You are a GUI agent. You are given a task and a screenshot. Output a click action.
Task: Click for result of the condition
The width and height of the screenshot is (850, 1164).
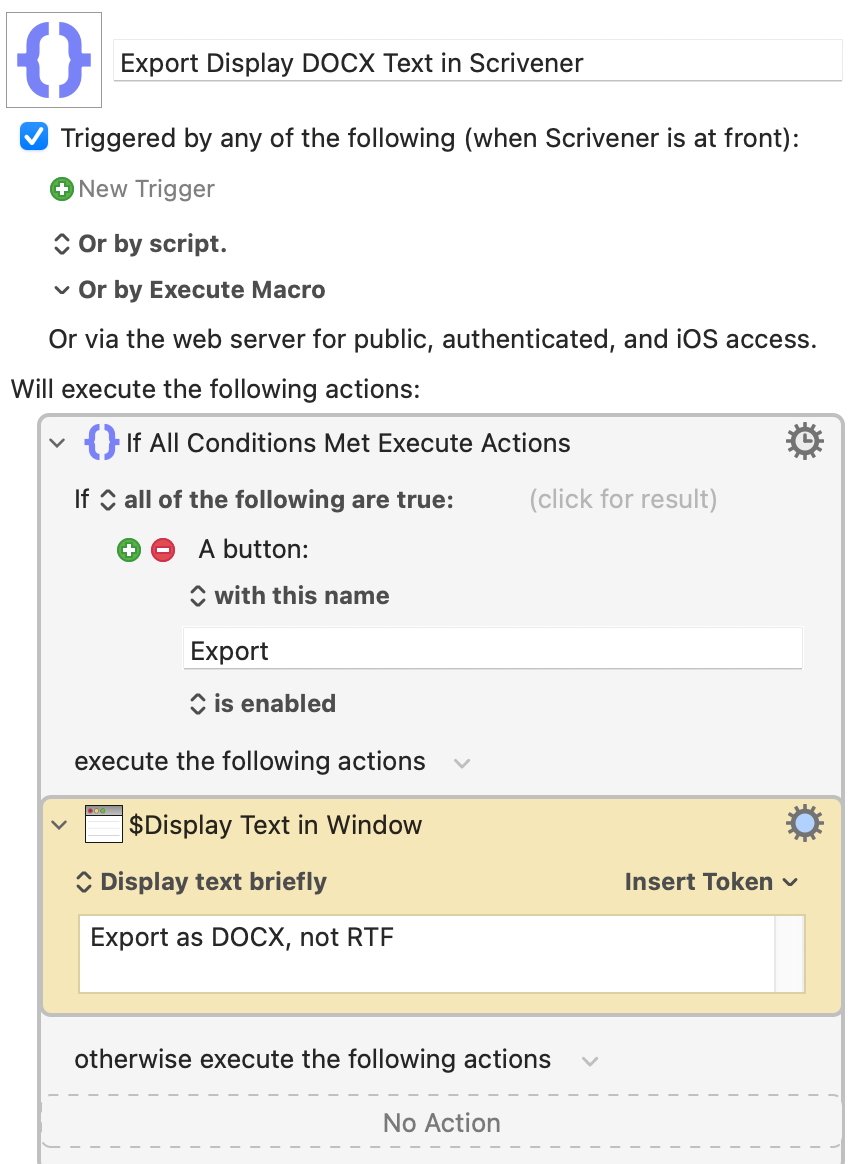click(623, 499)
